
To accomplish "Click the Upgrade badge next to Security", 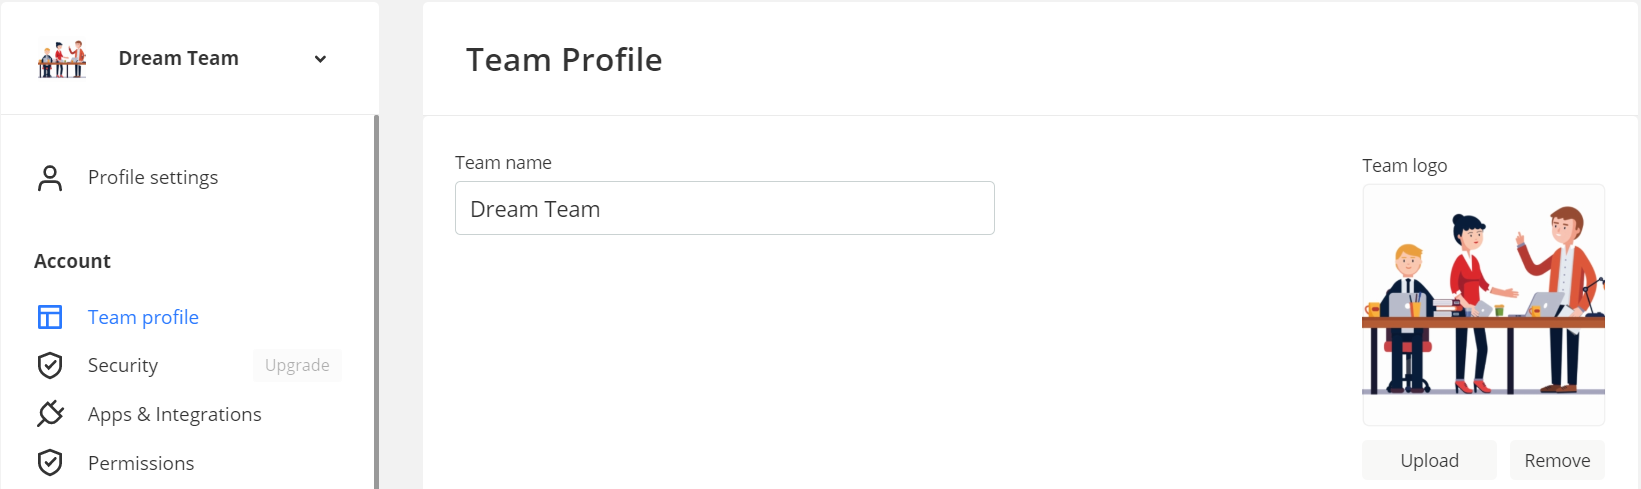I will tap(297, 365).
